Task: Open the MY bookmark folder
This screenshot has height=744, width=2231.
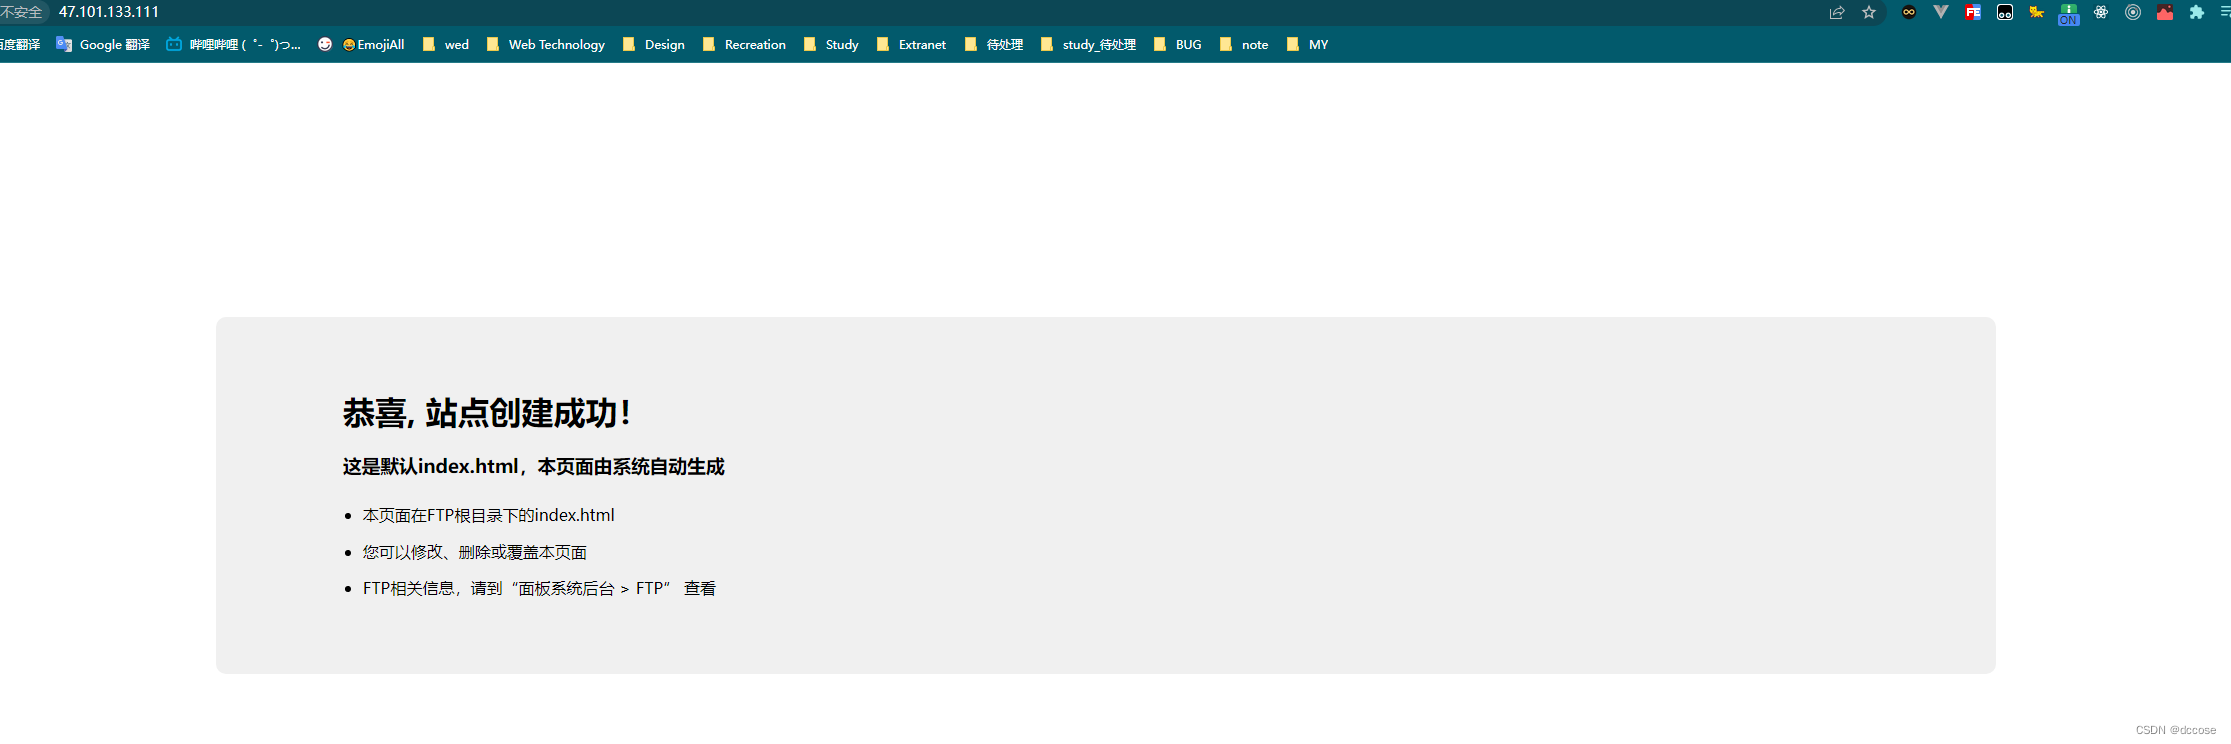Action: click(x=1307, y=44)
